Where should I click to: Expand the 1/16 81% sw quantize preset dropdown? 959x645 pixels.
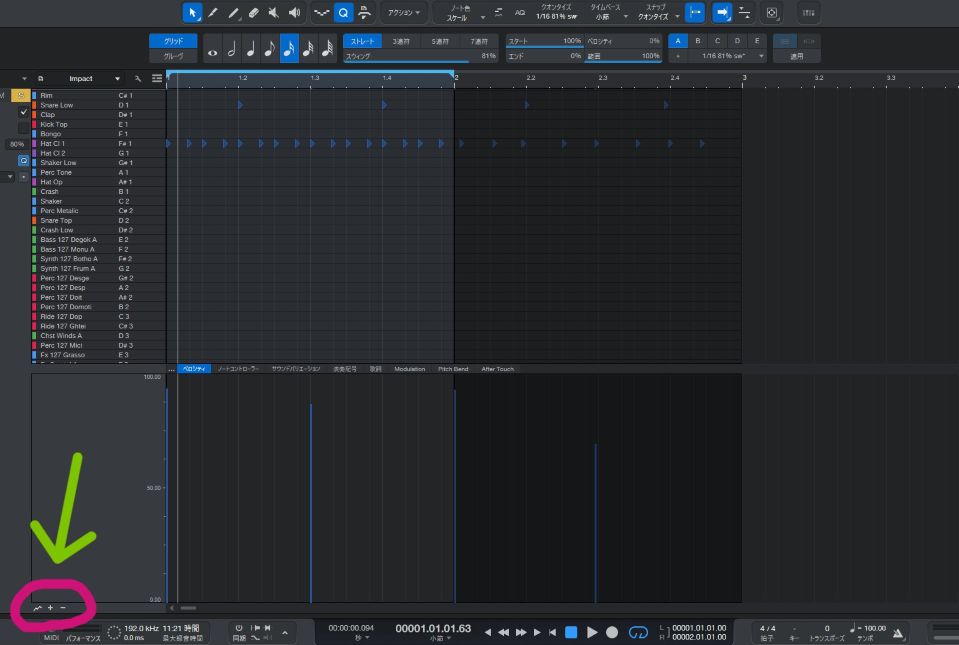tap(761, 56)
